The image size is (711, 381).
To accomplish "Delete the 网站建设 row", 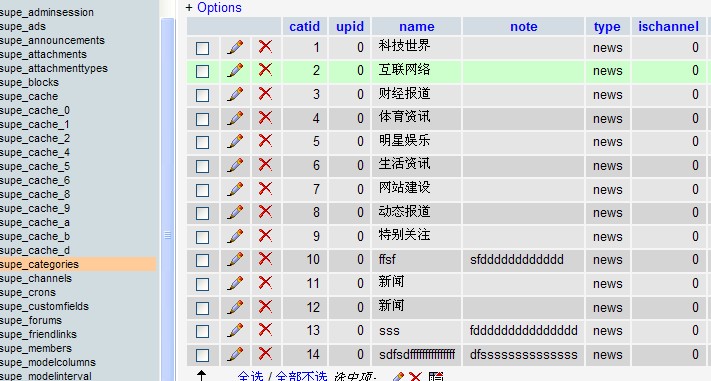I will pos(265,188).
